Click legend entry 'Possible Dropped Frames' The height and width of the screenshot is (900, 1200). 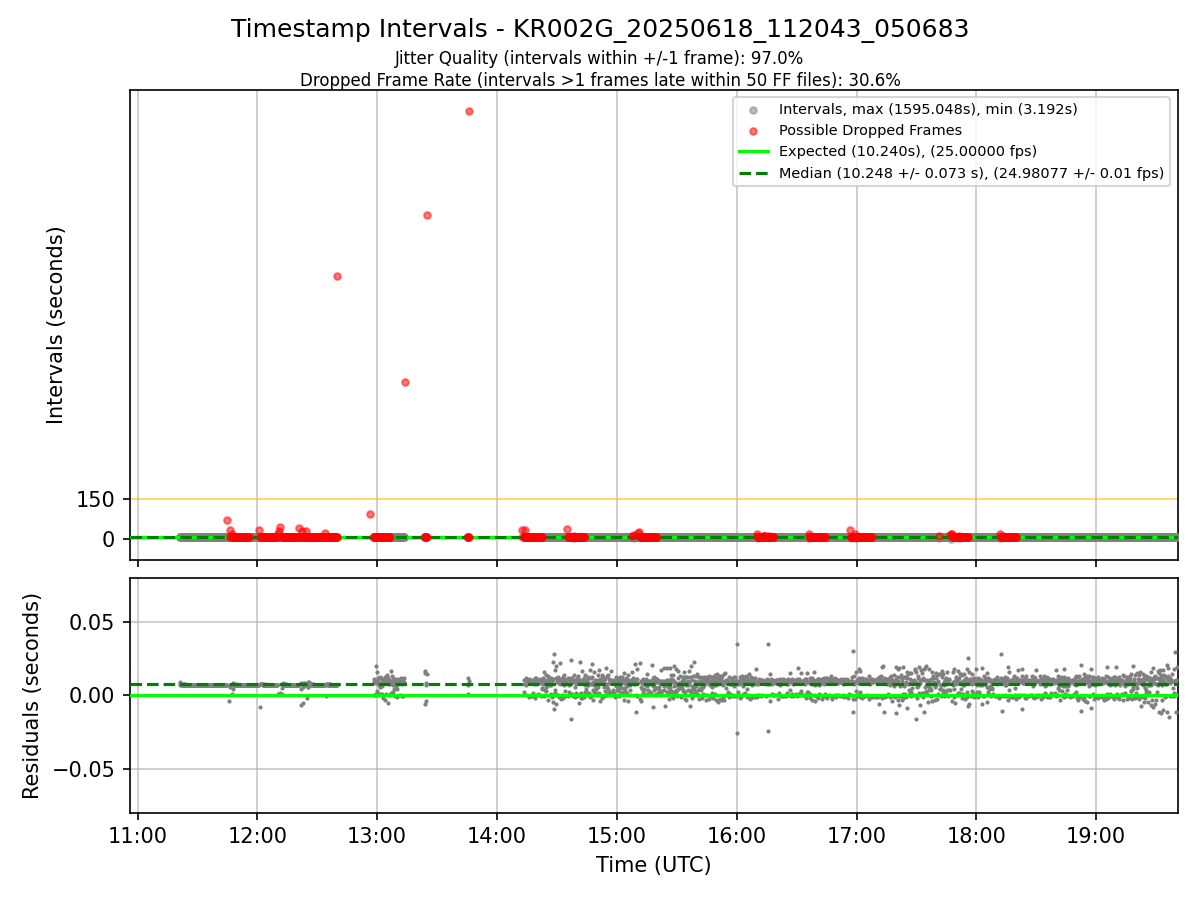[x=870, y=130]
